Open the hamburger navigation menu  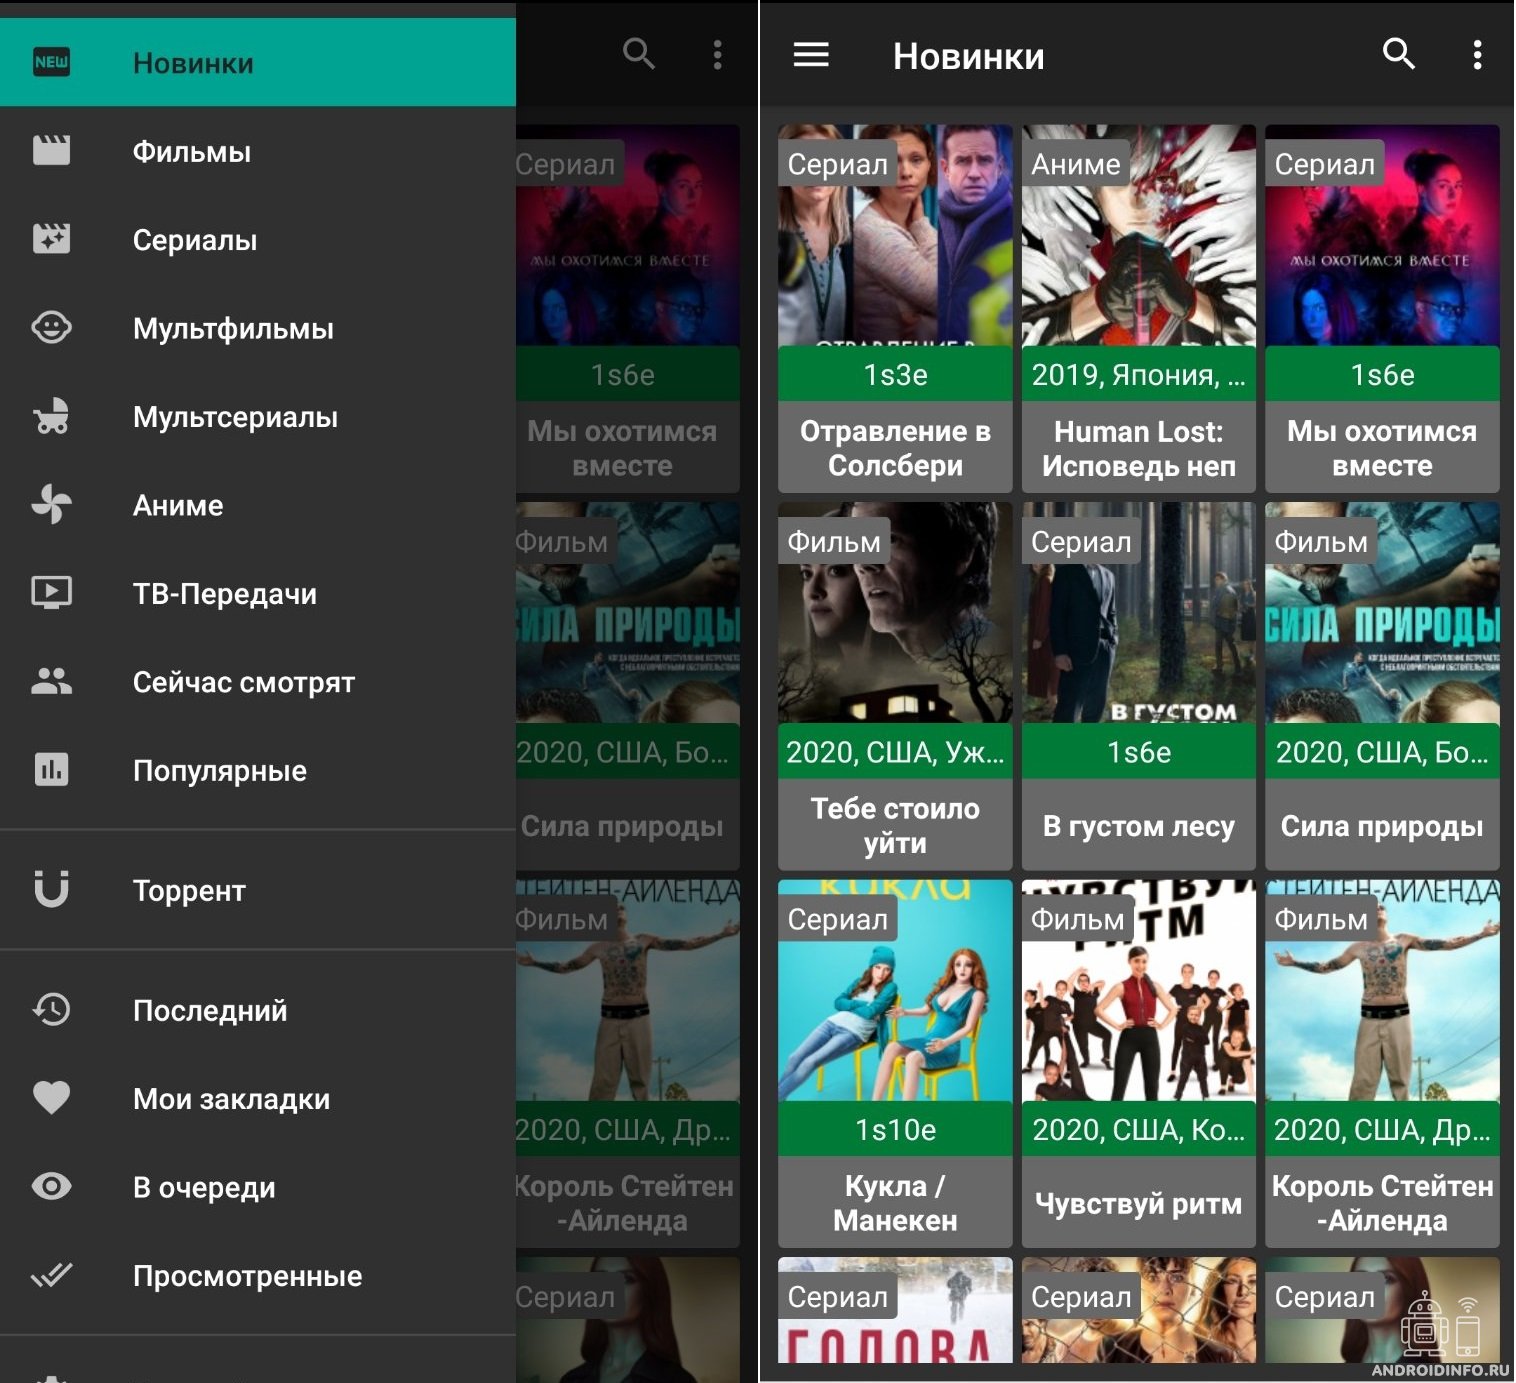[810, 55]
